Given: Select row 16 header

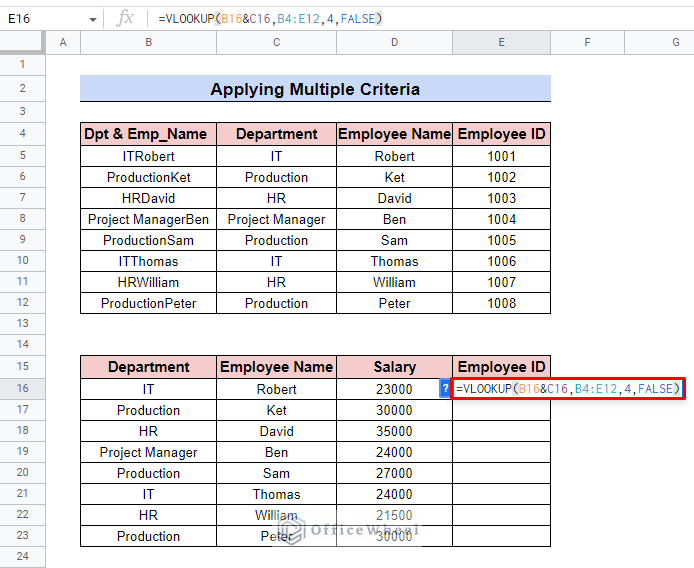Looking at the screenshot, I should [23, 389].
